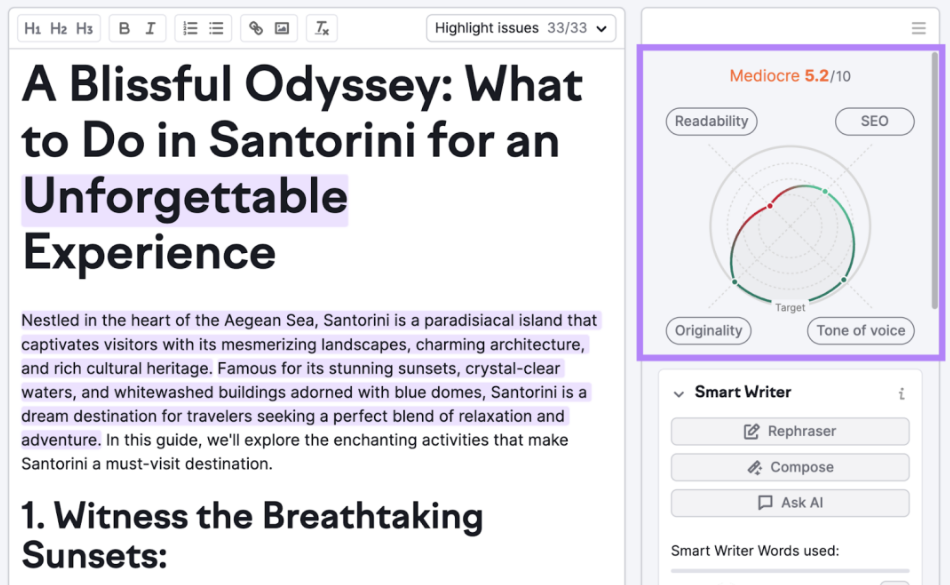This screenshot has height=585, width=950.
Task: Toggle italic formatting
Action: coord(150,28)
